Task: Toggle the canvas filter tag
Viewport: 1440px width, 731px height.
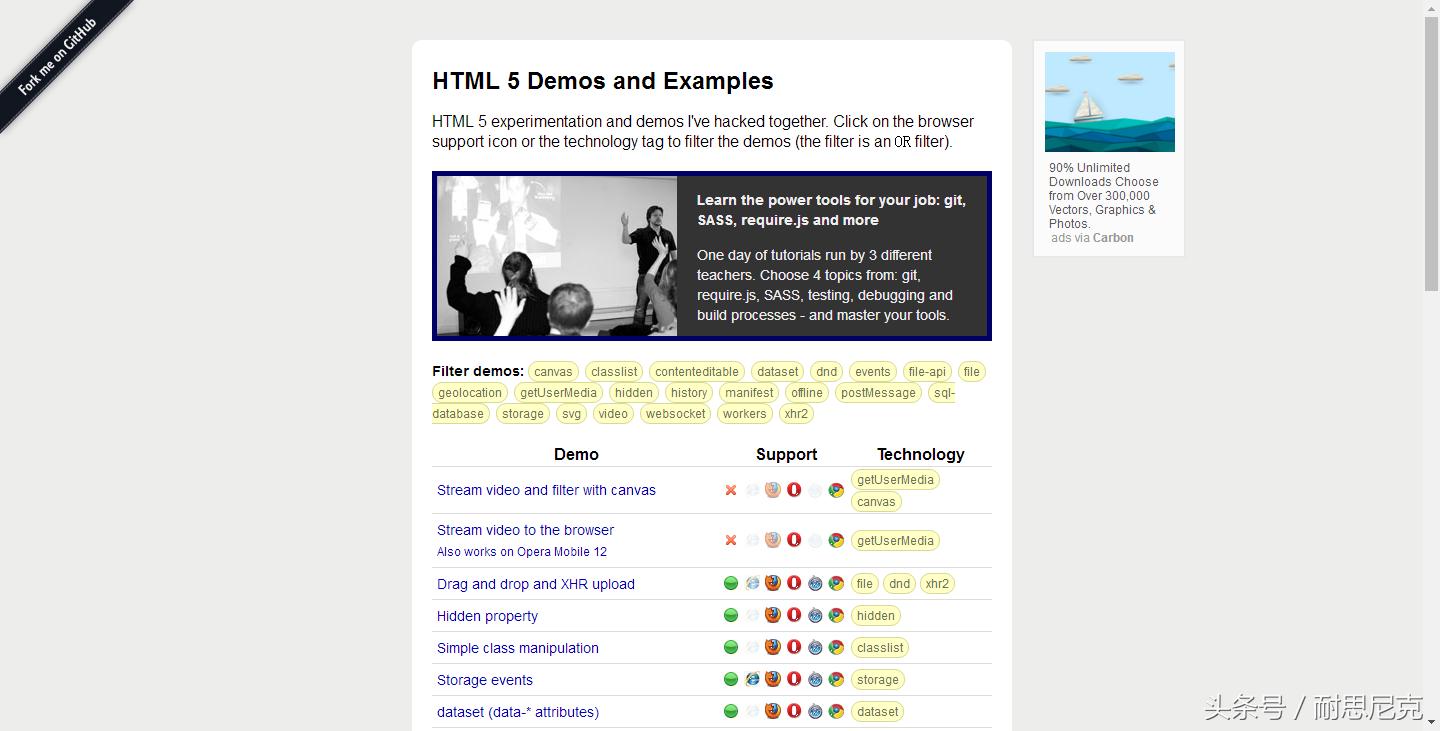Action: tap(553, 371)
